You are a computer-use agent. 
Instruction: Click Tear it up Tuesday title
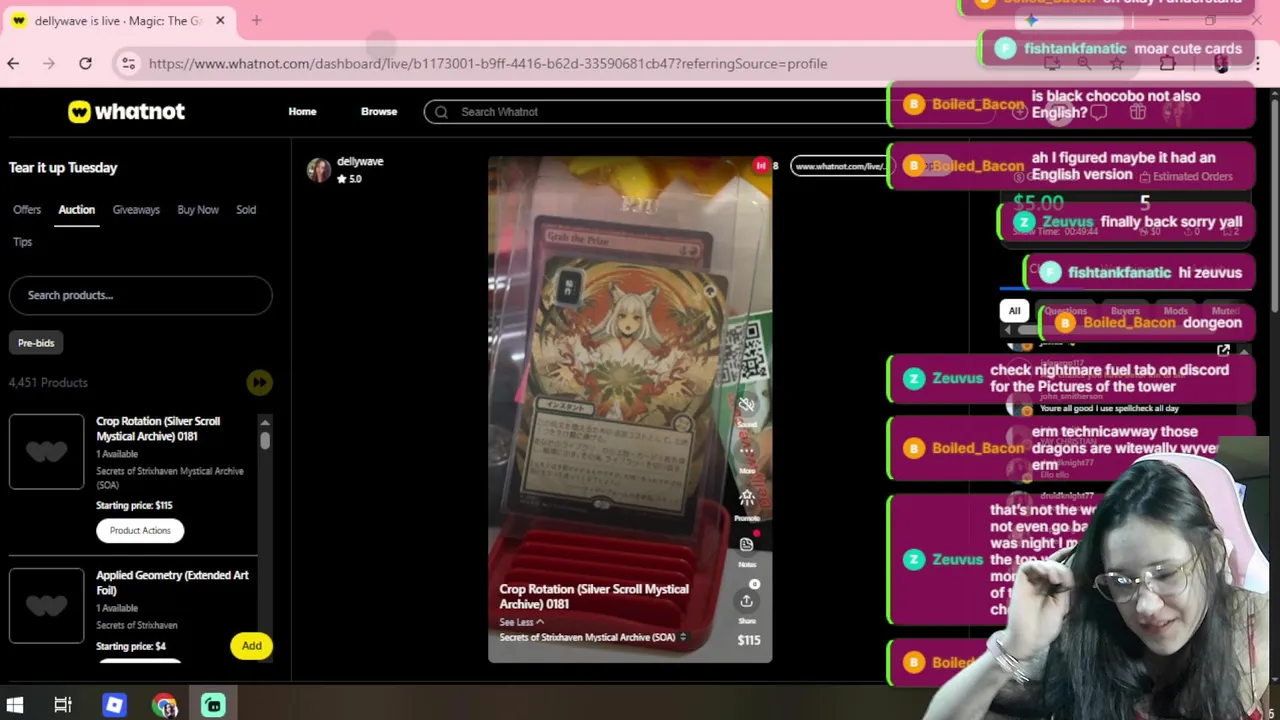coord(63,167)
